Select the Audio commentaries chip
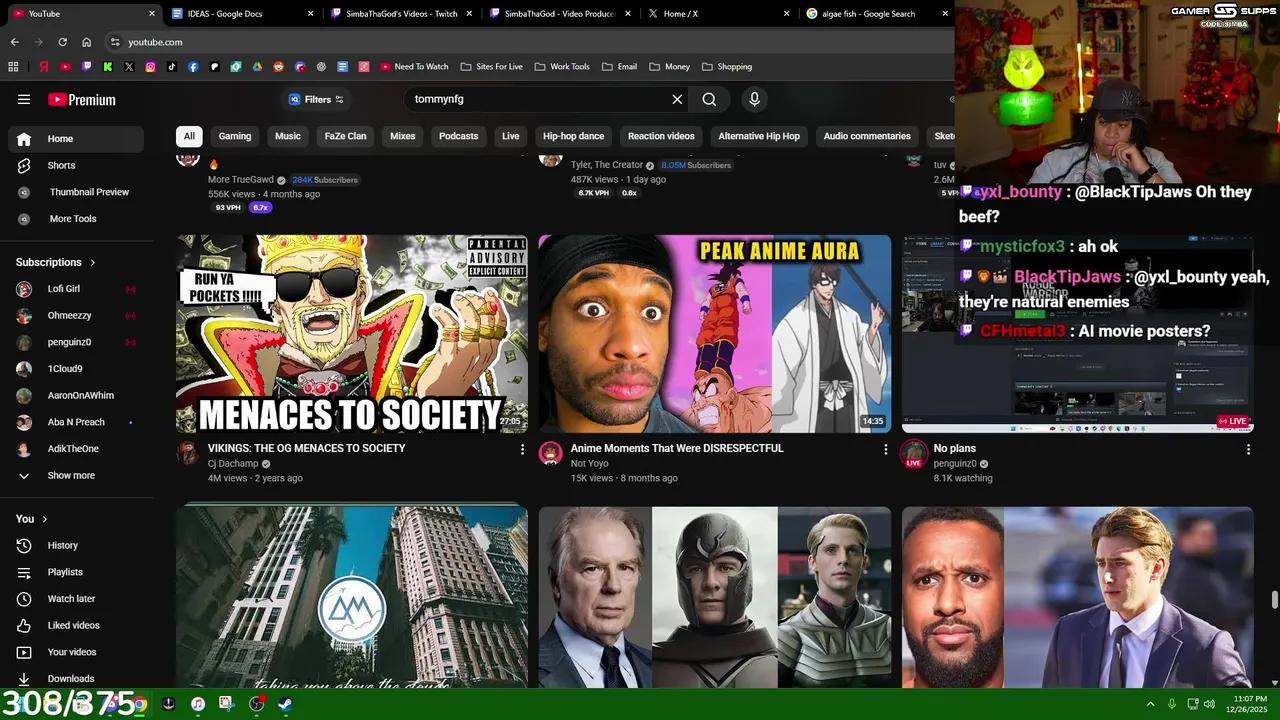 867,136
